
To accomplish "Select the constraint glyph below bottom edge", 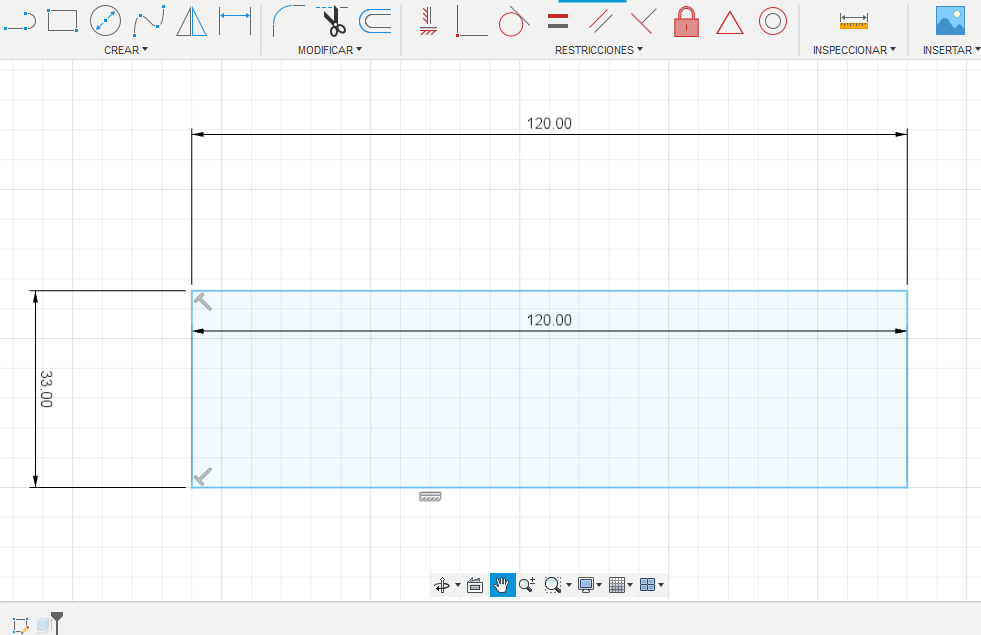I will click(430, 497).
